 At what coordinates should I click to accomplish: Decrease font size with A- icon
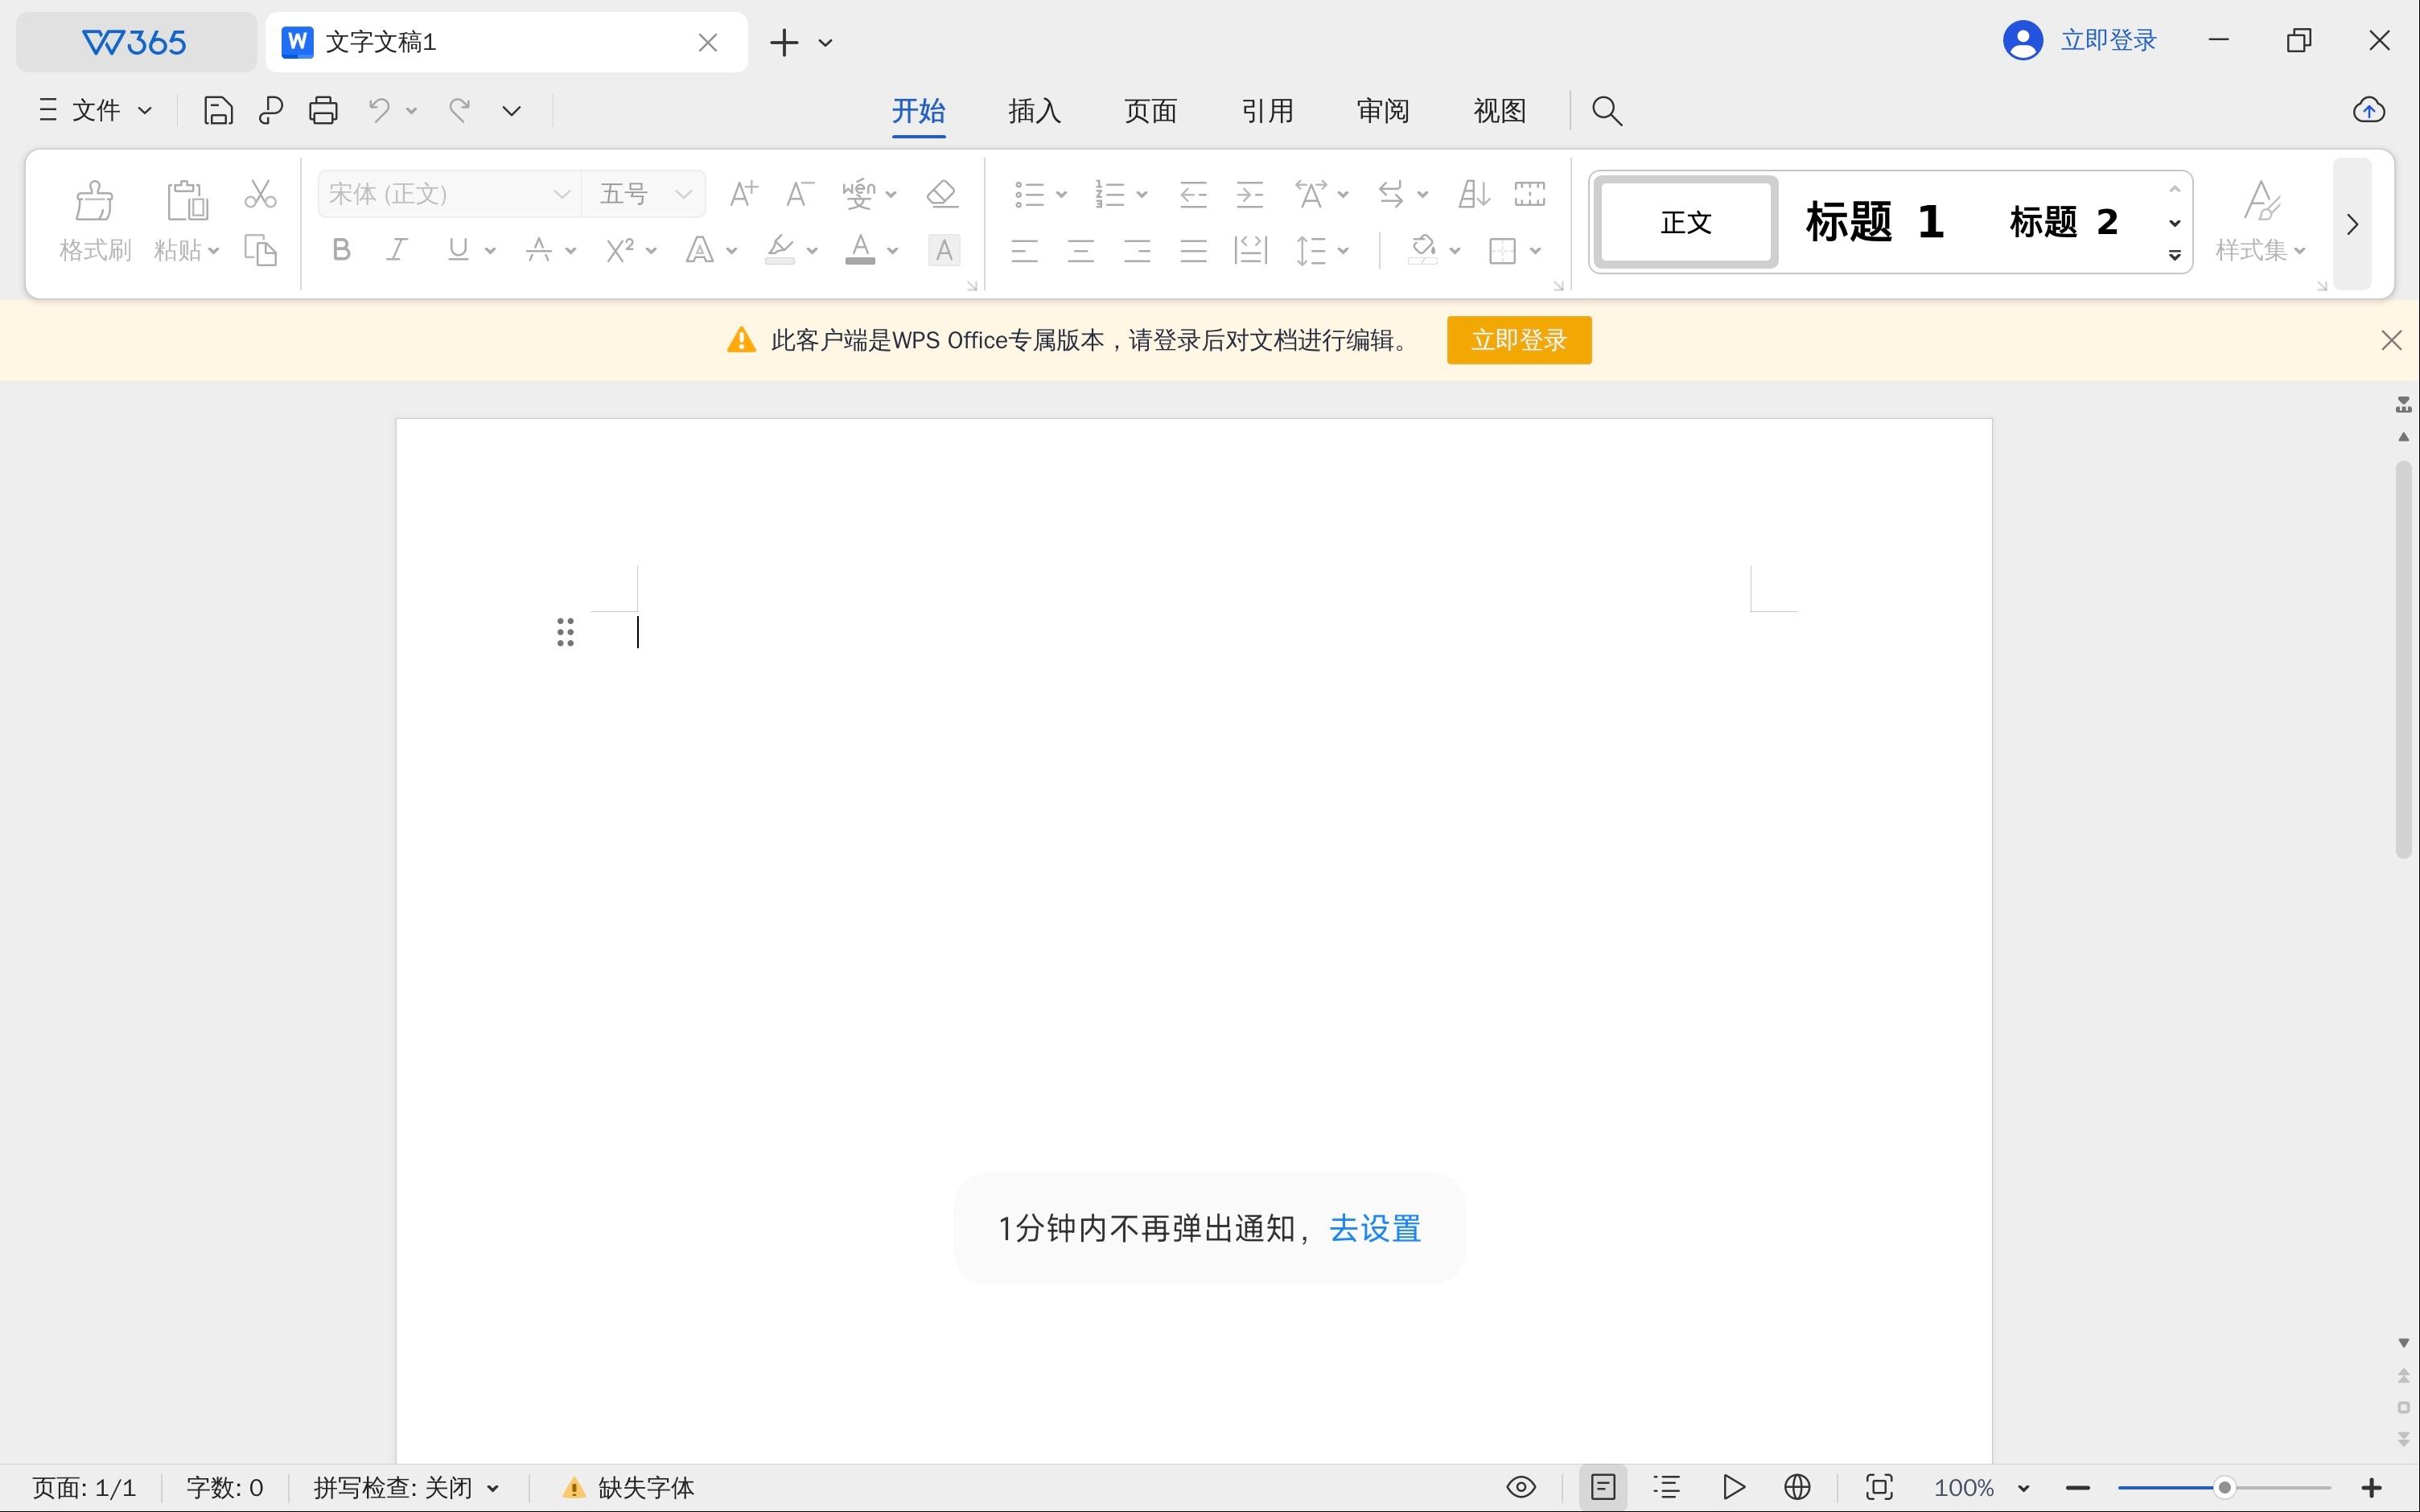click(x=799, y=193)
